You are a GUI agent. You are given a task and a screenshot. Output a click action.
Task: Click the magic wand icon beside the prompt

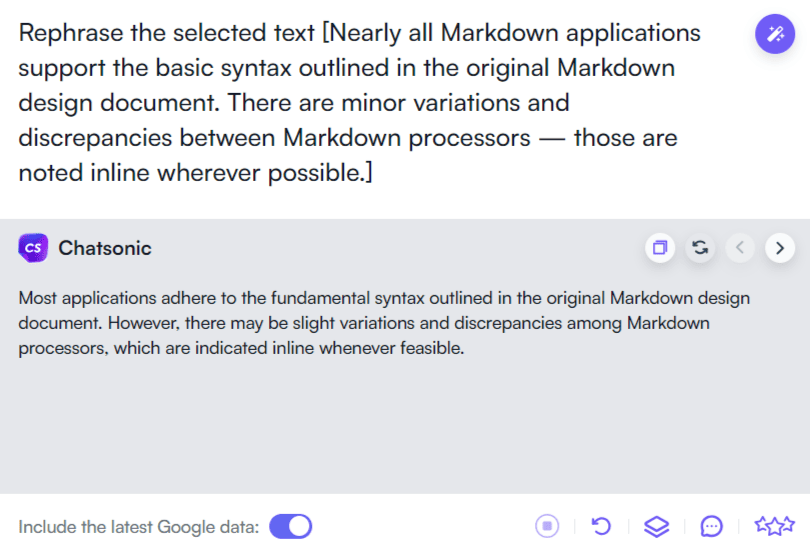click(x=774, y=34)
